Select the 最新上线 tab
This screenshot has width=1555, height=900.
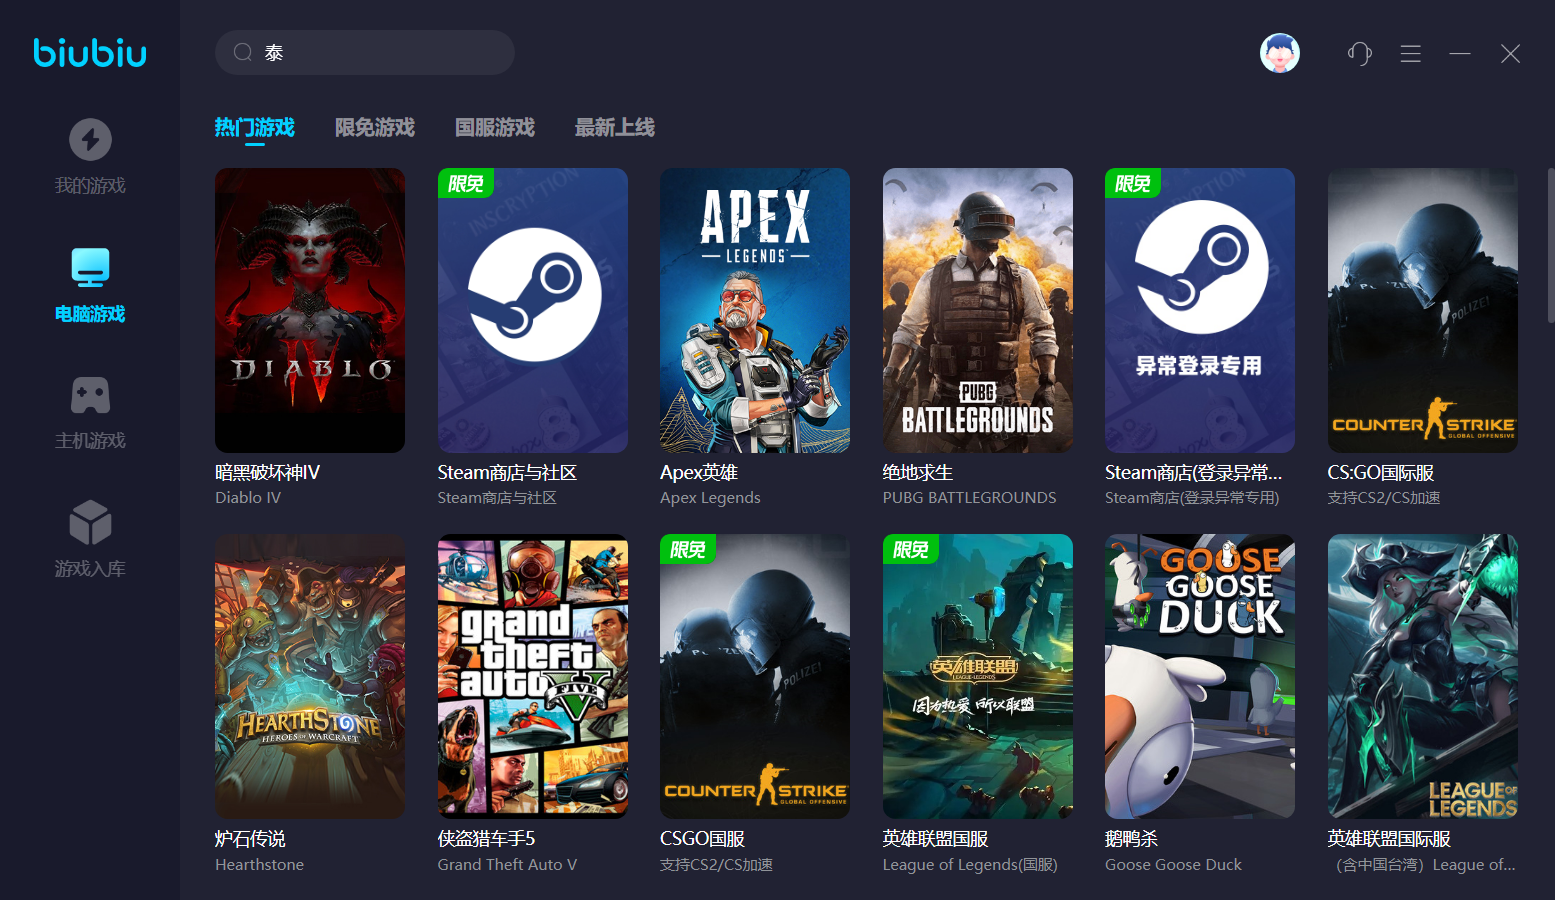614,127
